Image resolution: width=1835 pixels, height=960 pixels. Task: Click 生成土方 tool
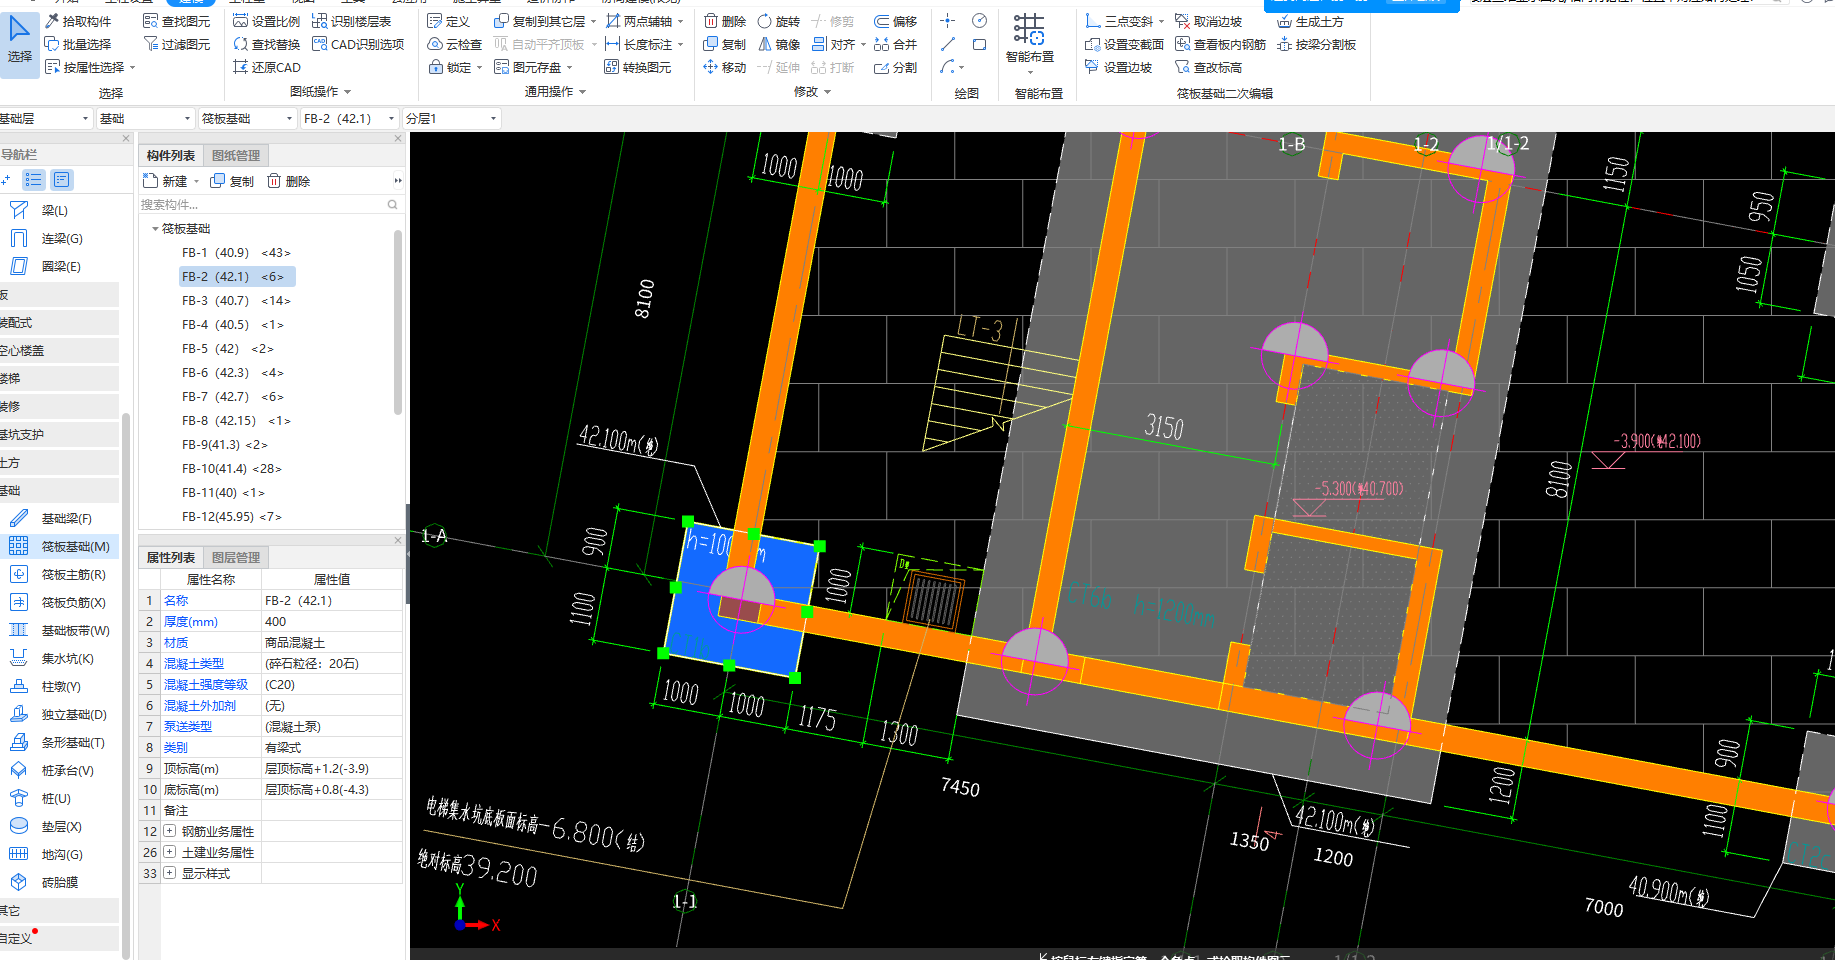coord(1310,21)
